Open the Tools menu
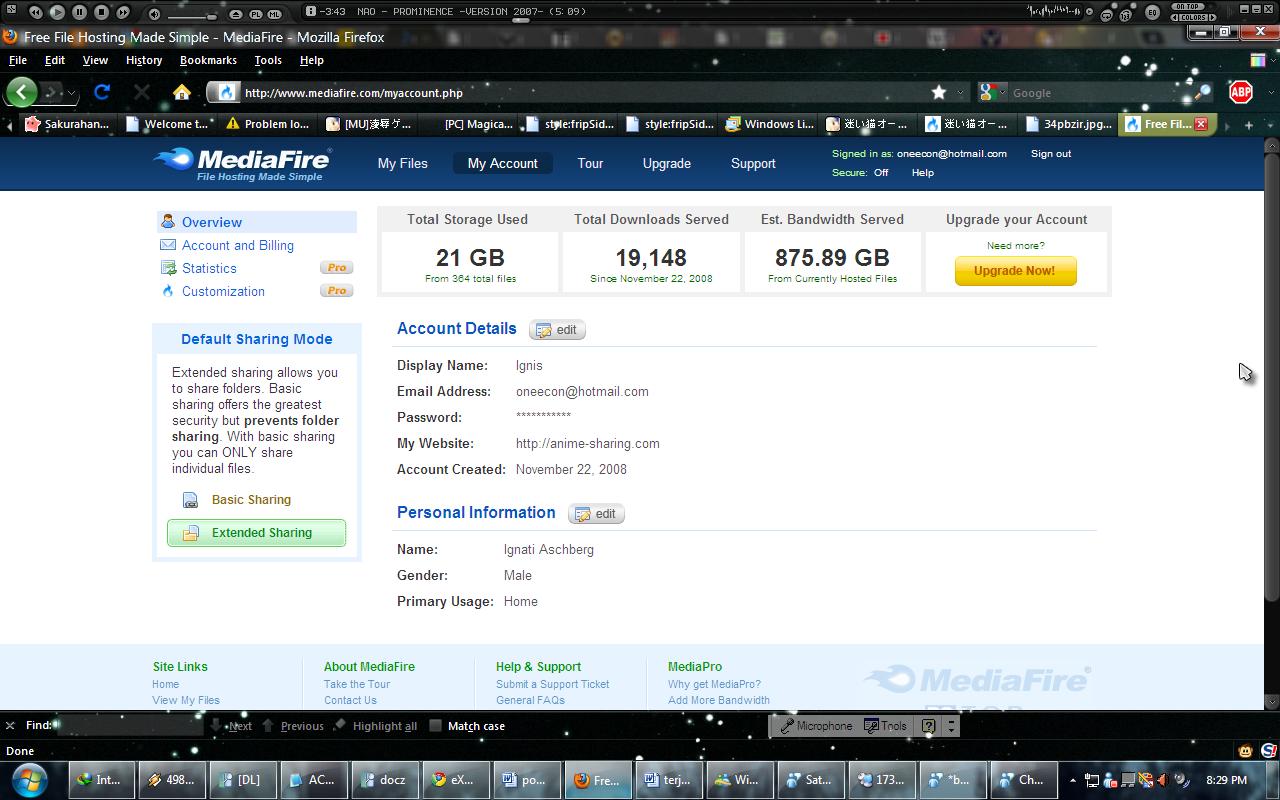The height and width of the screenshot is (800, 1280). pyautogui.click(x=268, y=60)
